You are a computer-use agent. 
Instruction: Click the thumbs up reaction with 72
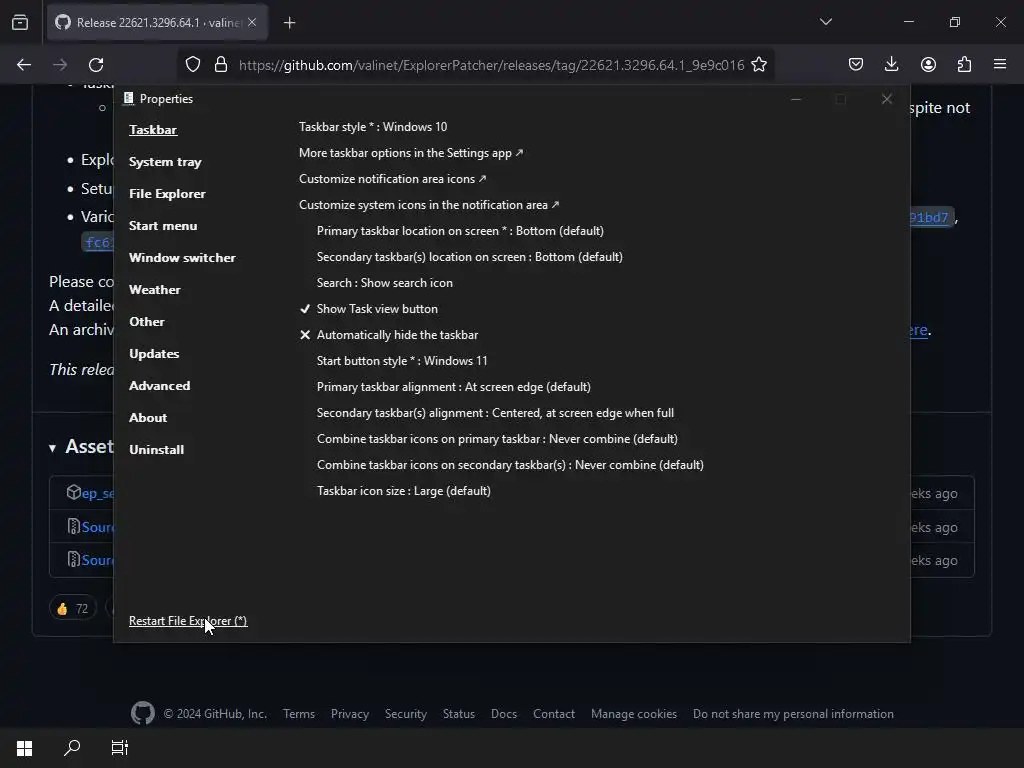72,609
